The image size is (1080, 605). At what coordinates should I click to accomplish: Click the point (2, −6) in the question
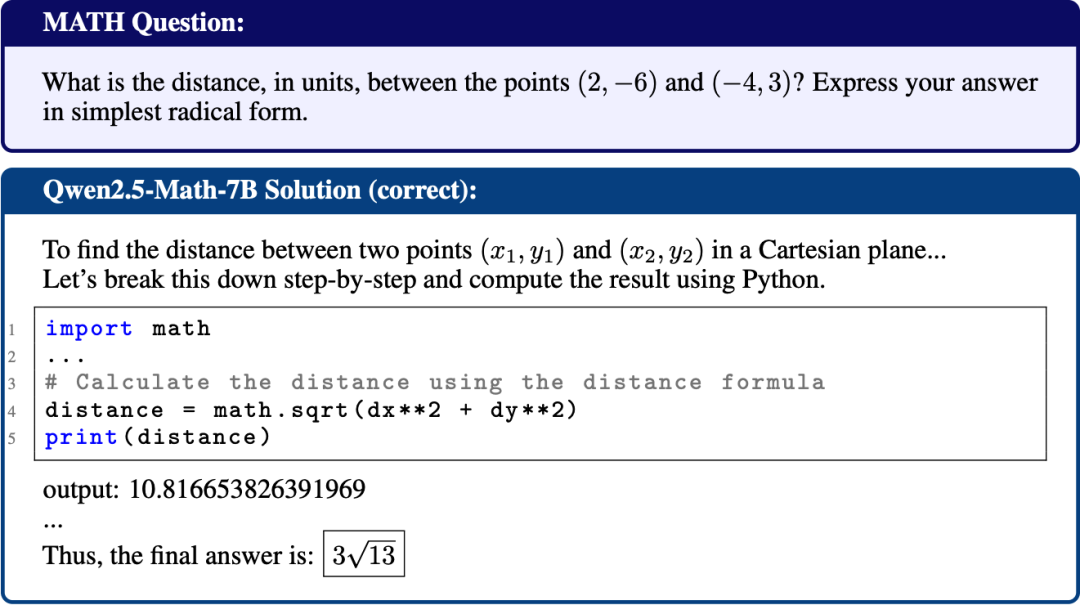pos(617,83)
